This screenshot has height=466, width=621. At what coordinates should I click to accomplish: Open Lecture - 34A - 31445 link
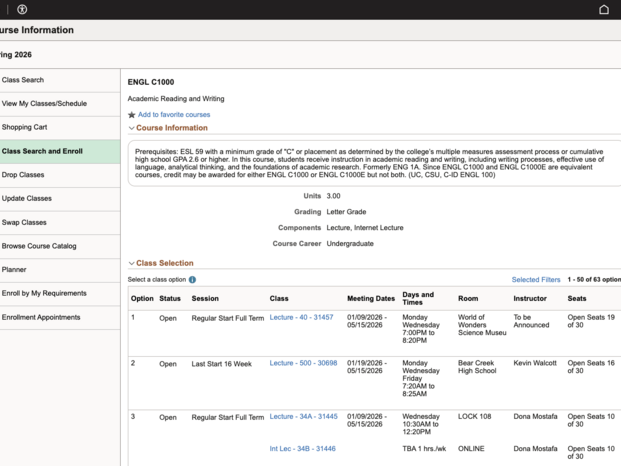303,417
